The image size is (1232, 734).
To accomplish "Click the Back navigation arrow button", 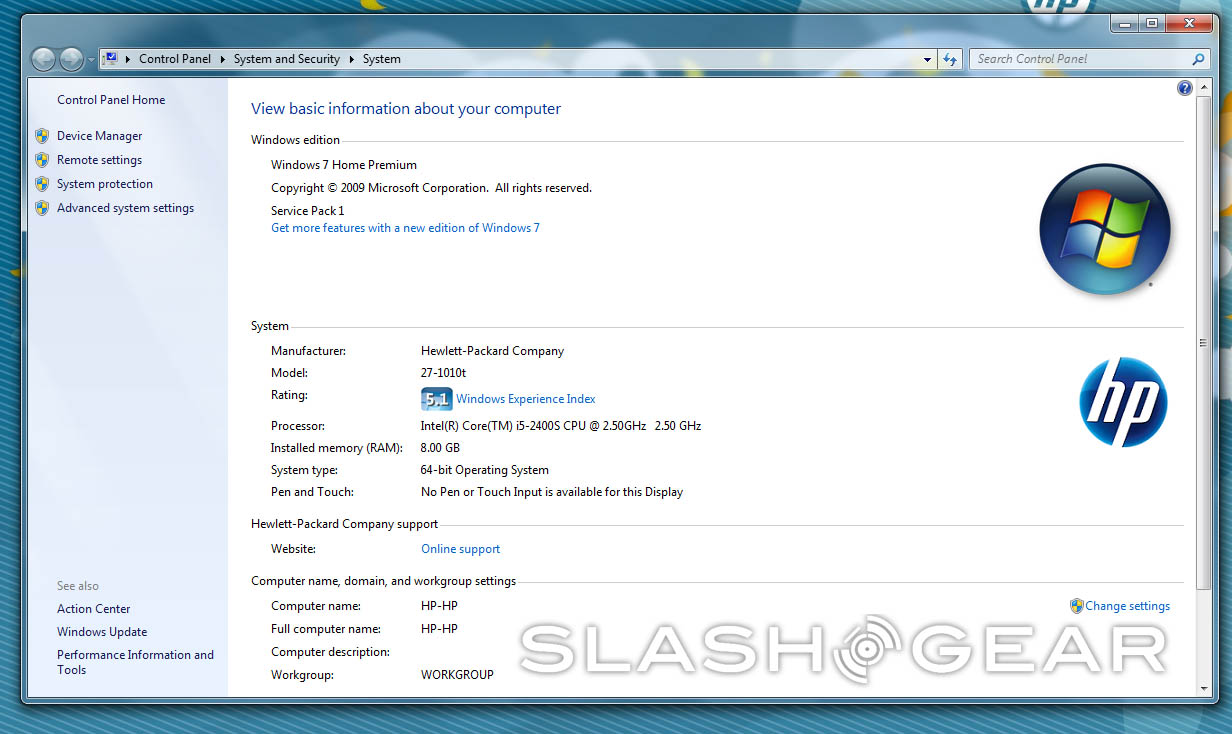I will (43, 59).
